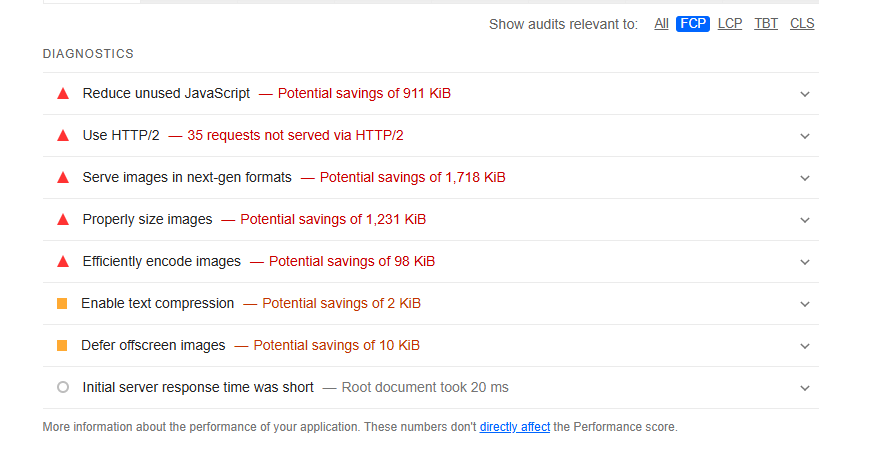Viewport: 869px width, 465px height.
Task: Click orange square beside Defer offscreen images
Action: point(62,345)
